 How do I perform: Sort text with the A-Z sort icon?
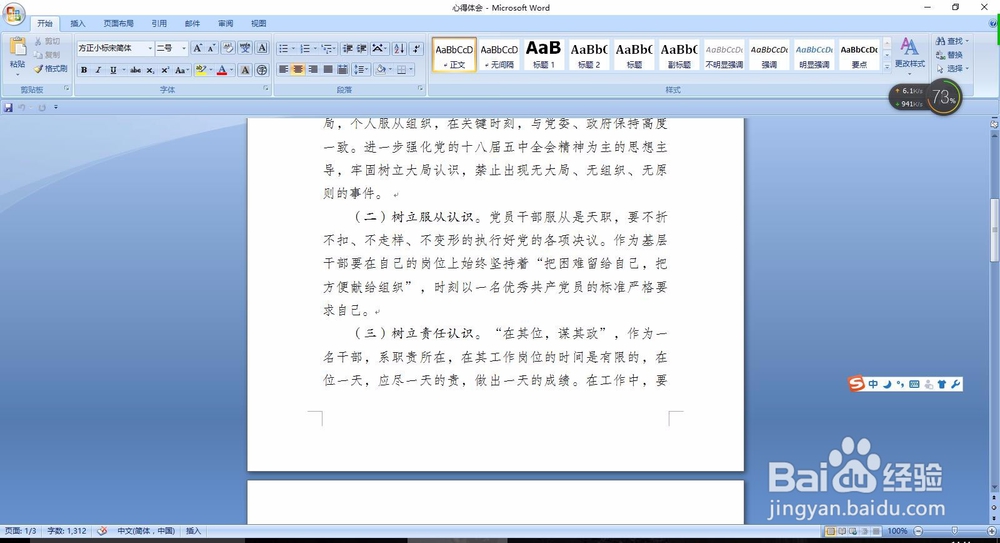[399, 48]
